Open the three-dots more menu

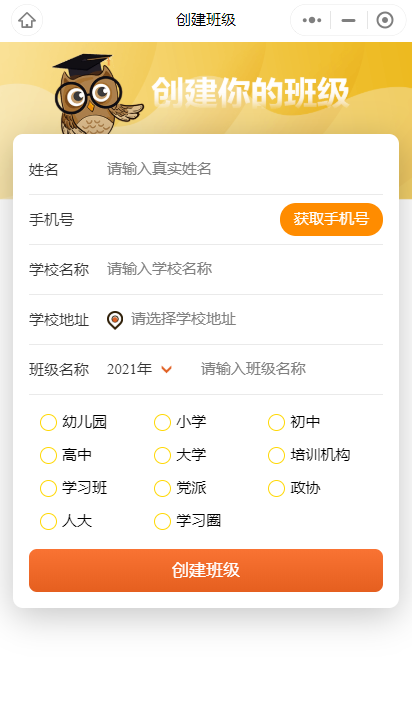(312, 20)
